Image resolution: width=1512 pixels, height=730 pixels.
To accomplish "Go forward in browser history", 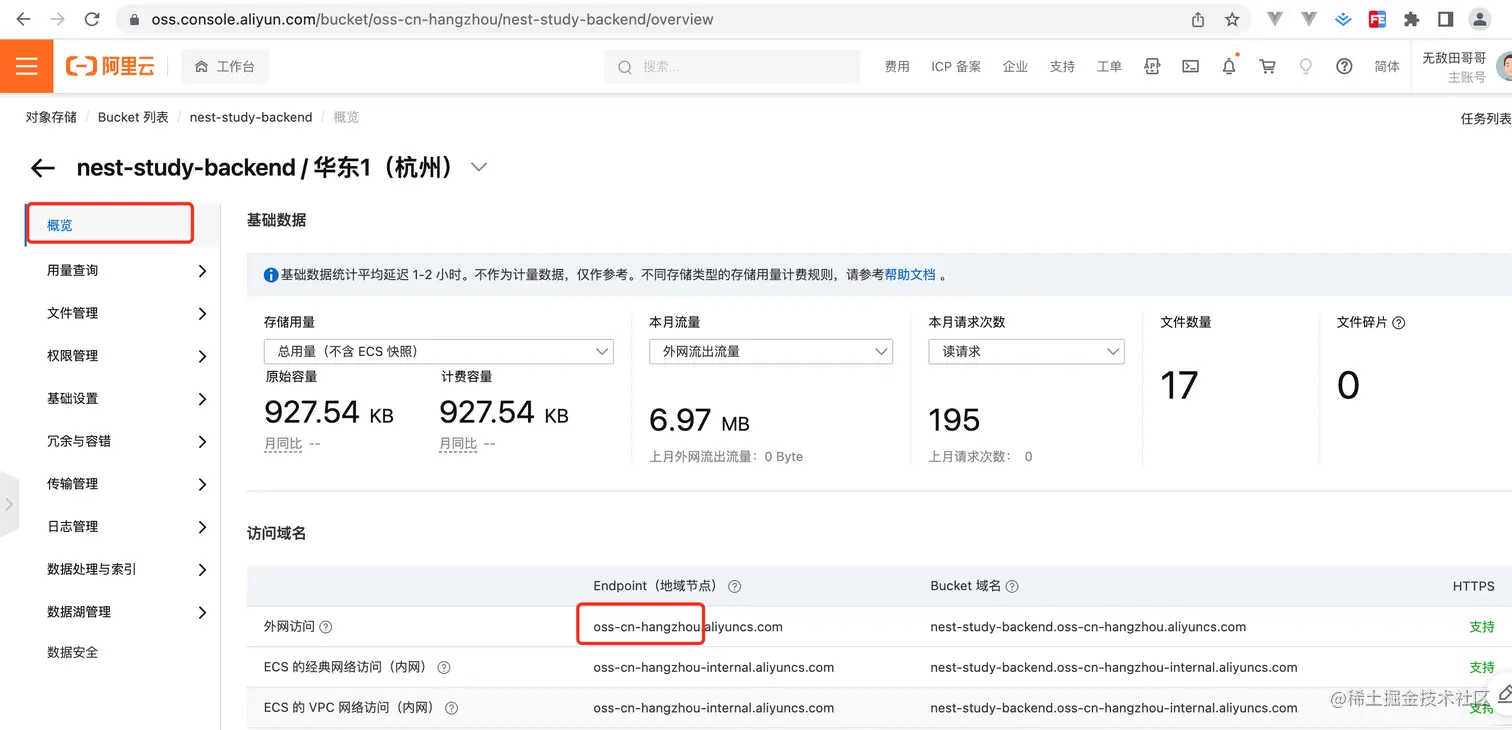I will [58, 19].
